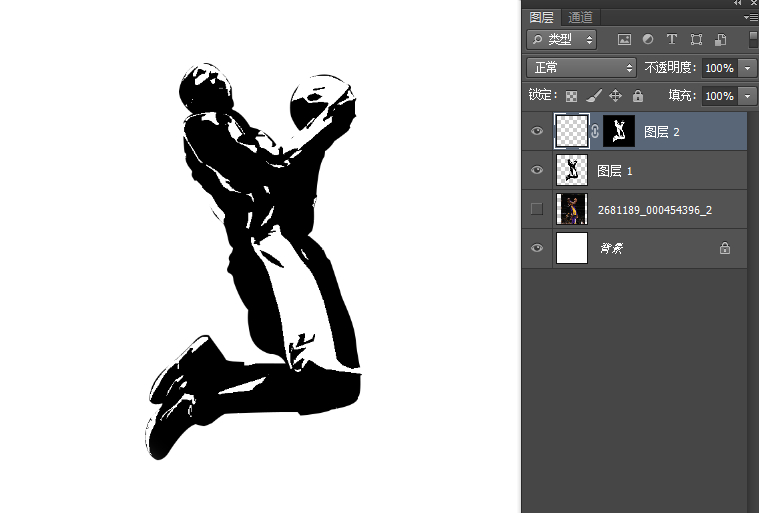Click the 填充 100% value field
The height and width of the screenshot is (513, 759).
(720, 96)
